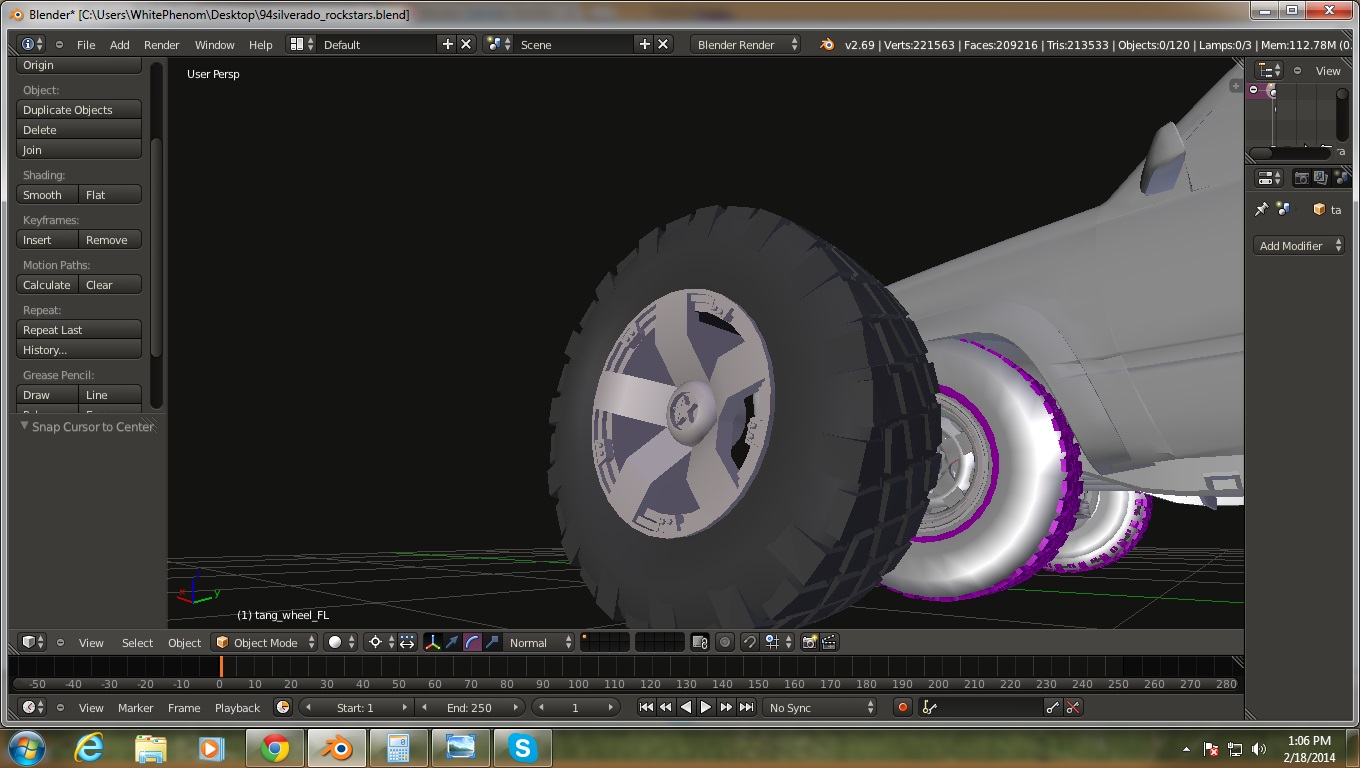Open the Scene browse selector icon

[x=498, y=44]
